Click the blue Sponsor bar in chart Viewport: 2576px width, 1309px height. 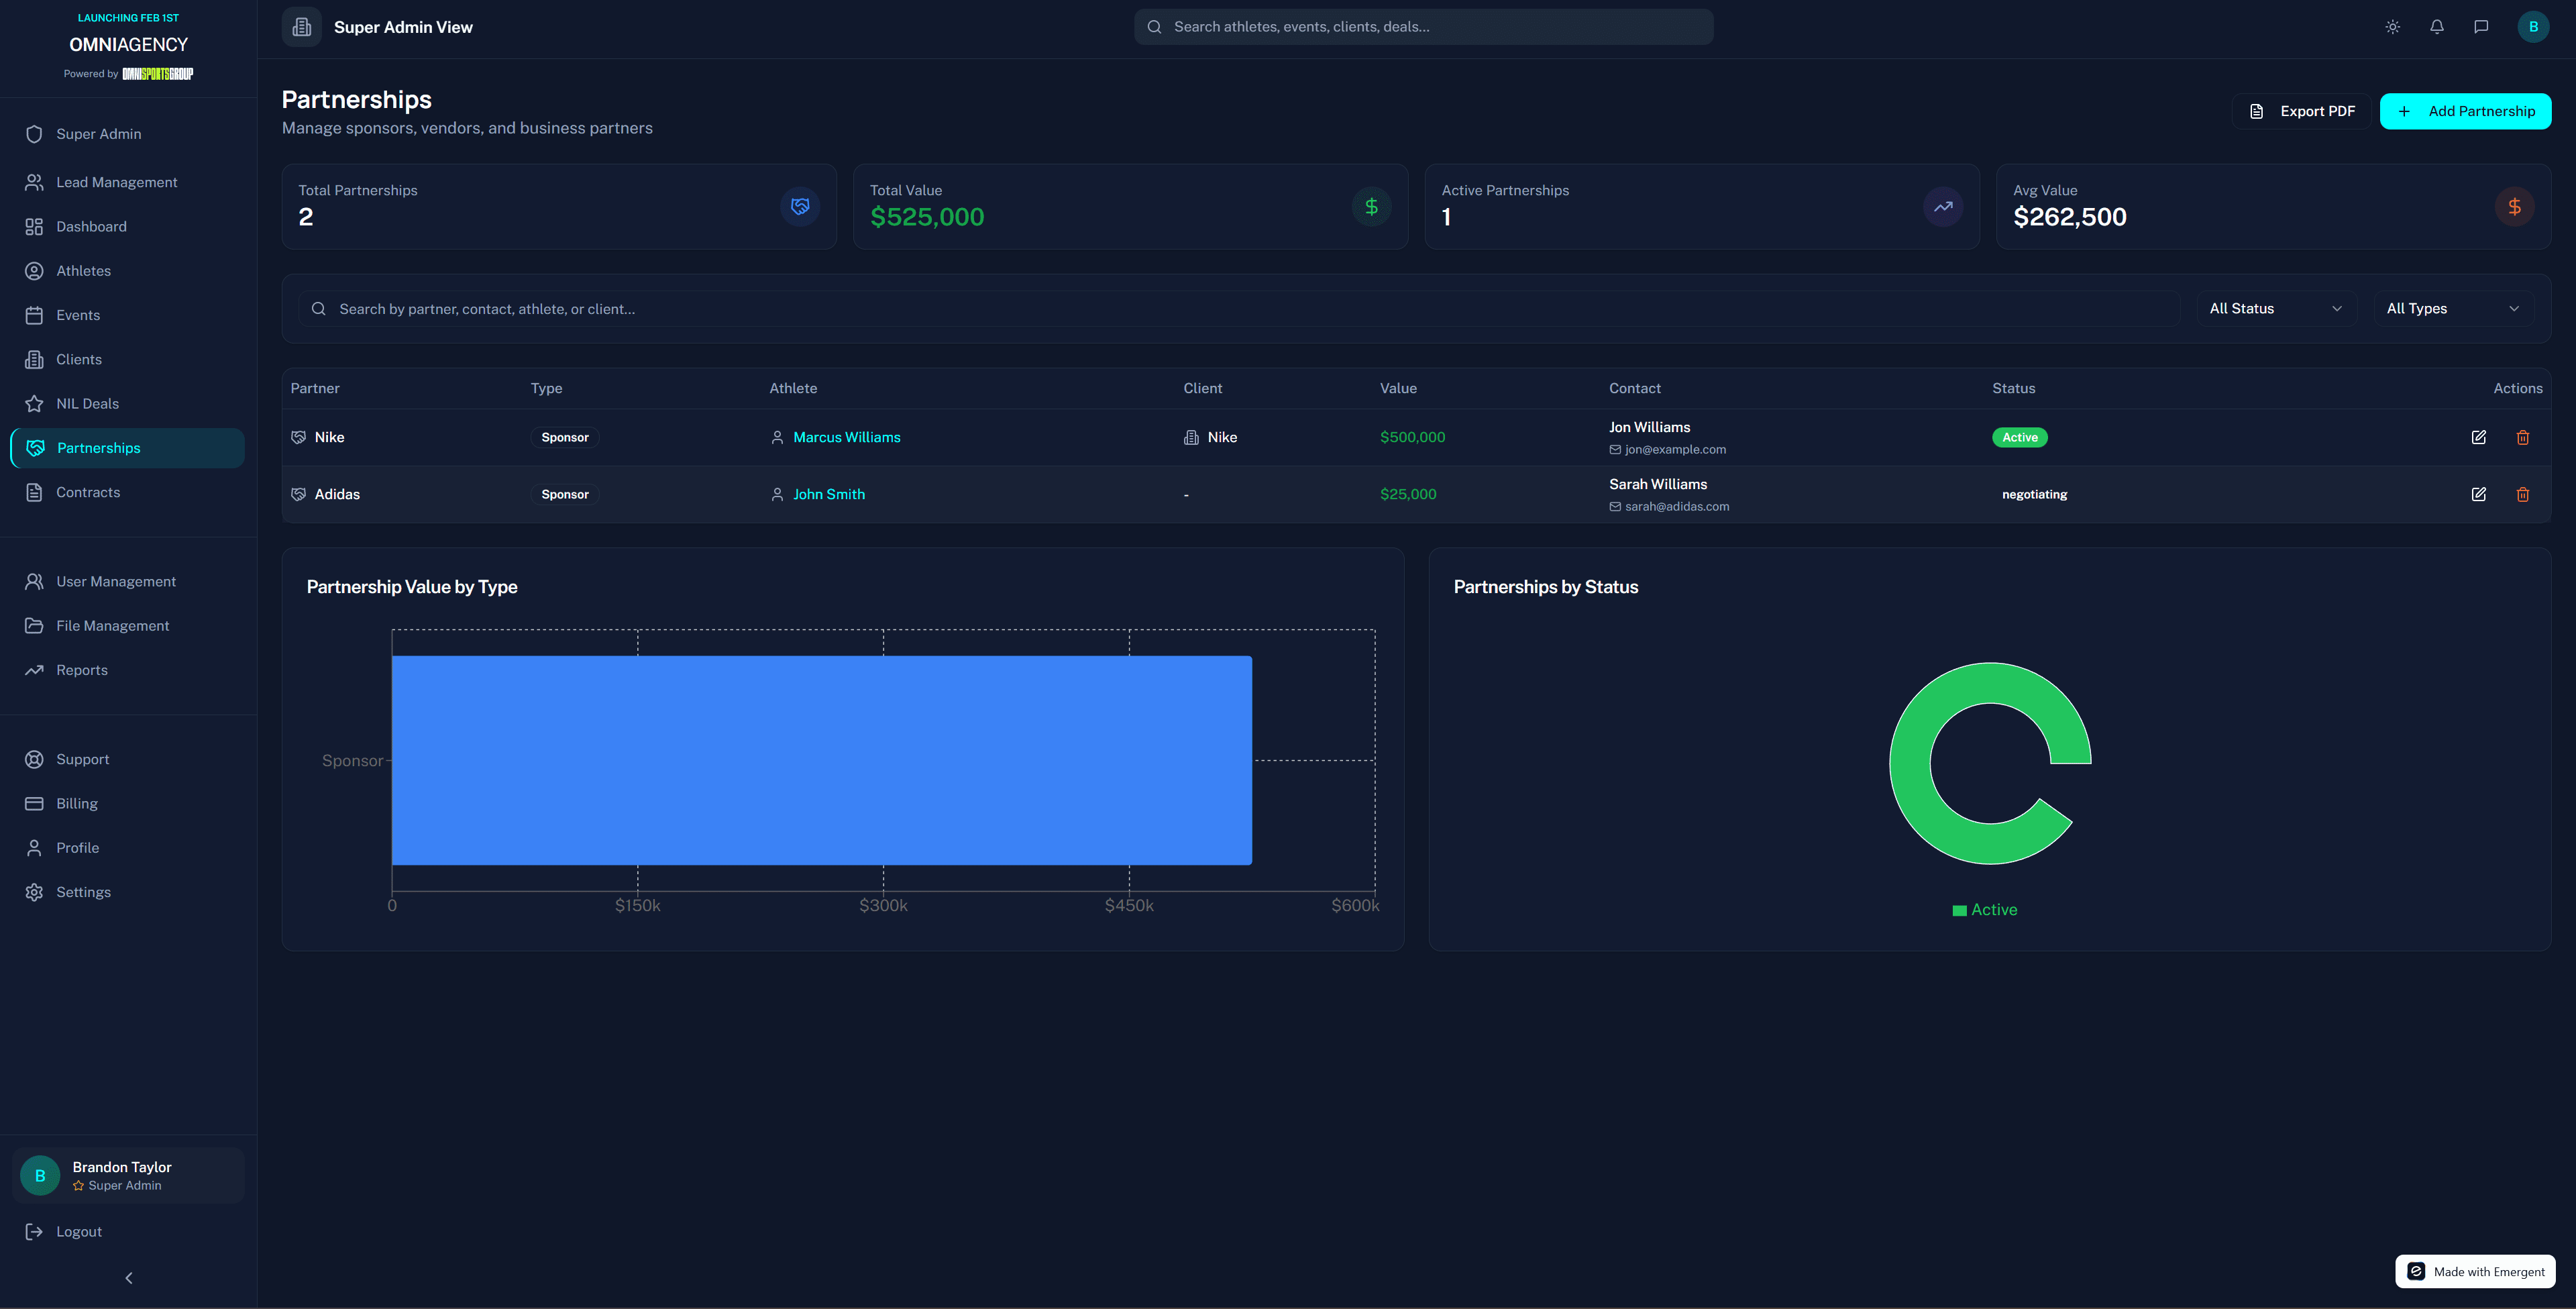pos(821,760)
